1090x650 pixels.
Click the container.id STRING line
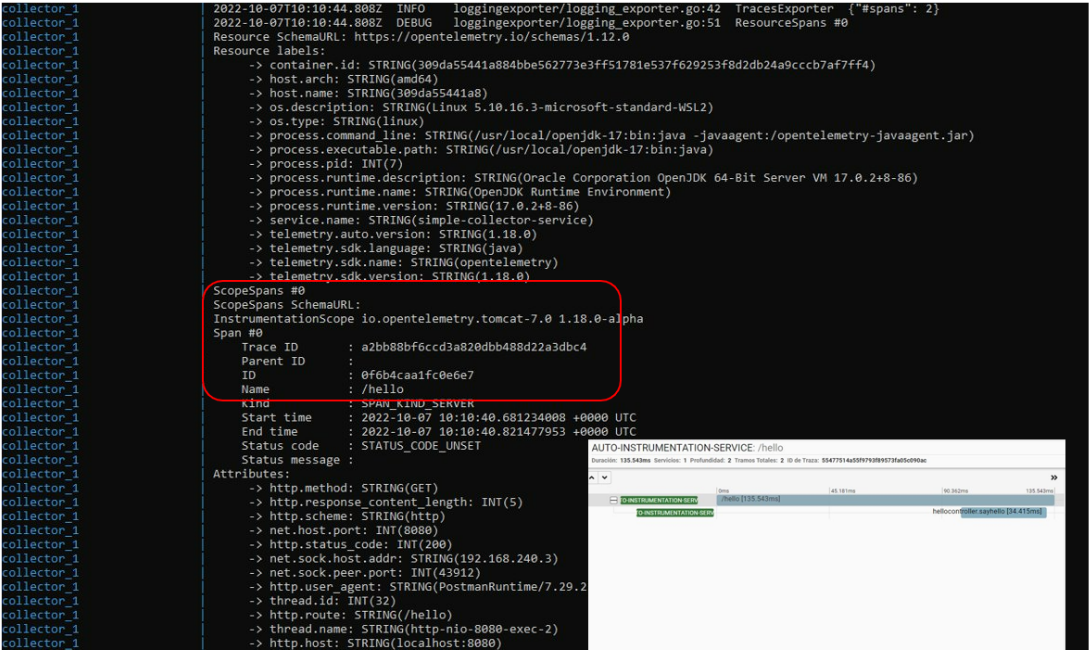pos(562,65)
